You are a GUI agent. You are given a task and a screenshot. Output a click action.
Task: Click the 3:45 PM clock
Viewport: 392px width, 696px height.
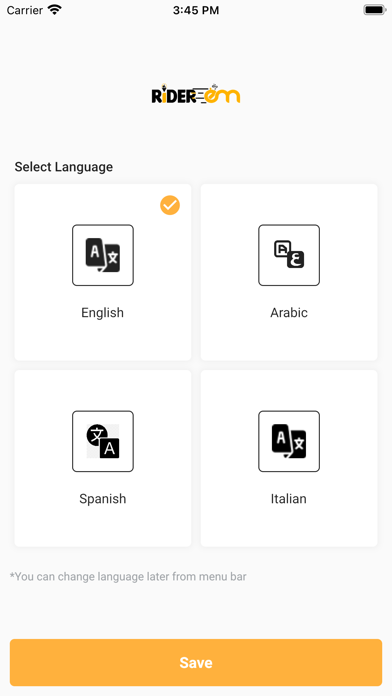coord(196,10)
